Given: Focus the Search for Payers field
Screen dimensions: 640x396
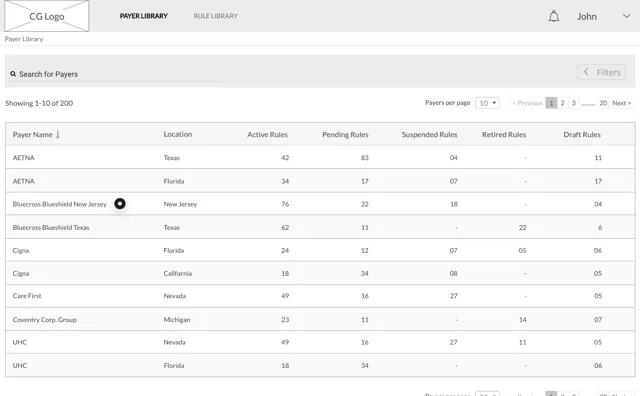Looking at the screenshot, I should coord(114,74).
